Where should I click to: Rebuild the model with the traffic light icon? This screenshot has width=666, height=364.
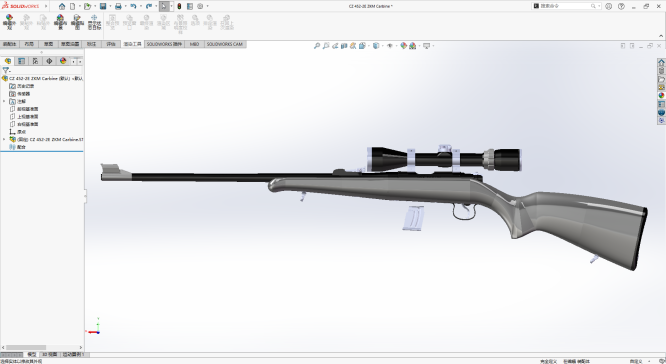(x=179, y=6)
